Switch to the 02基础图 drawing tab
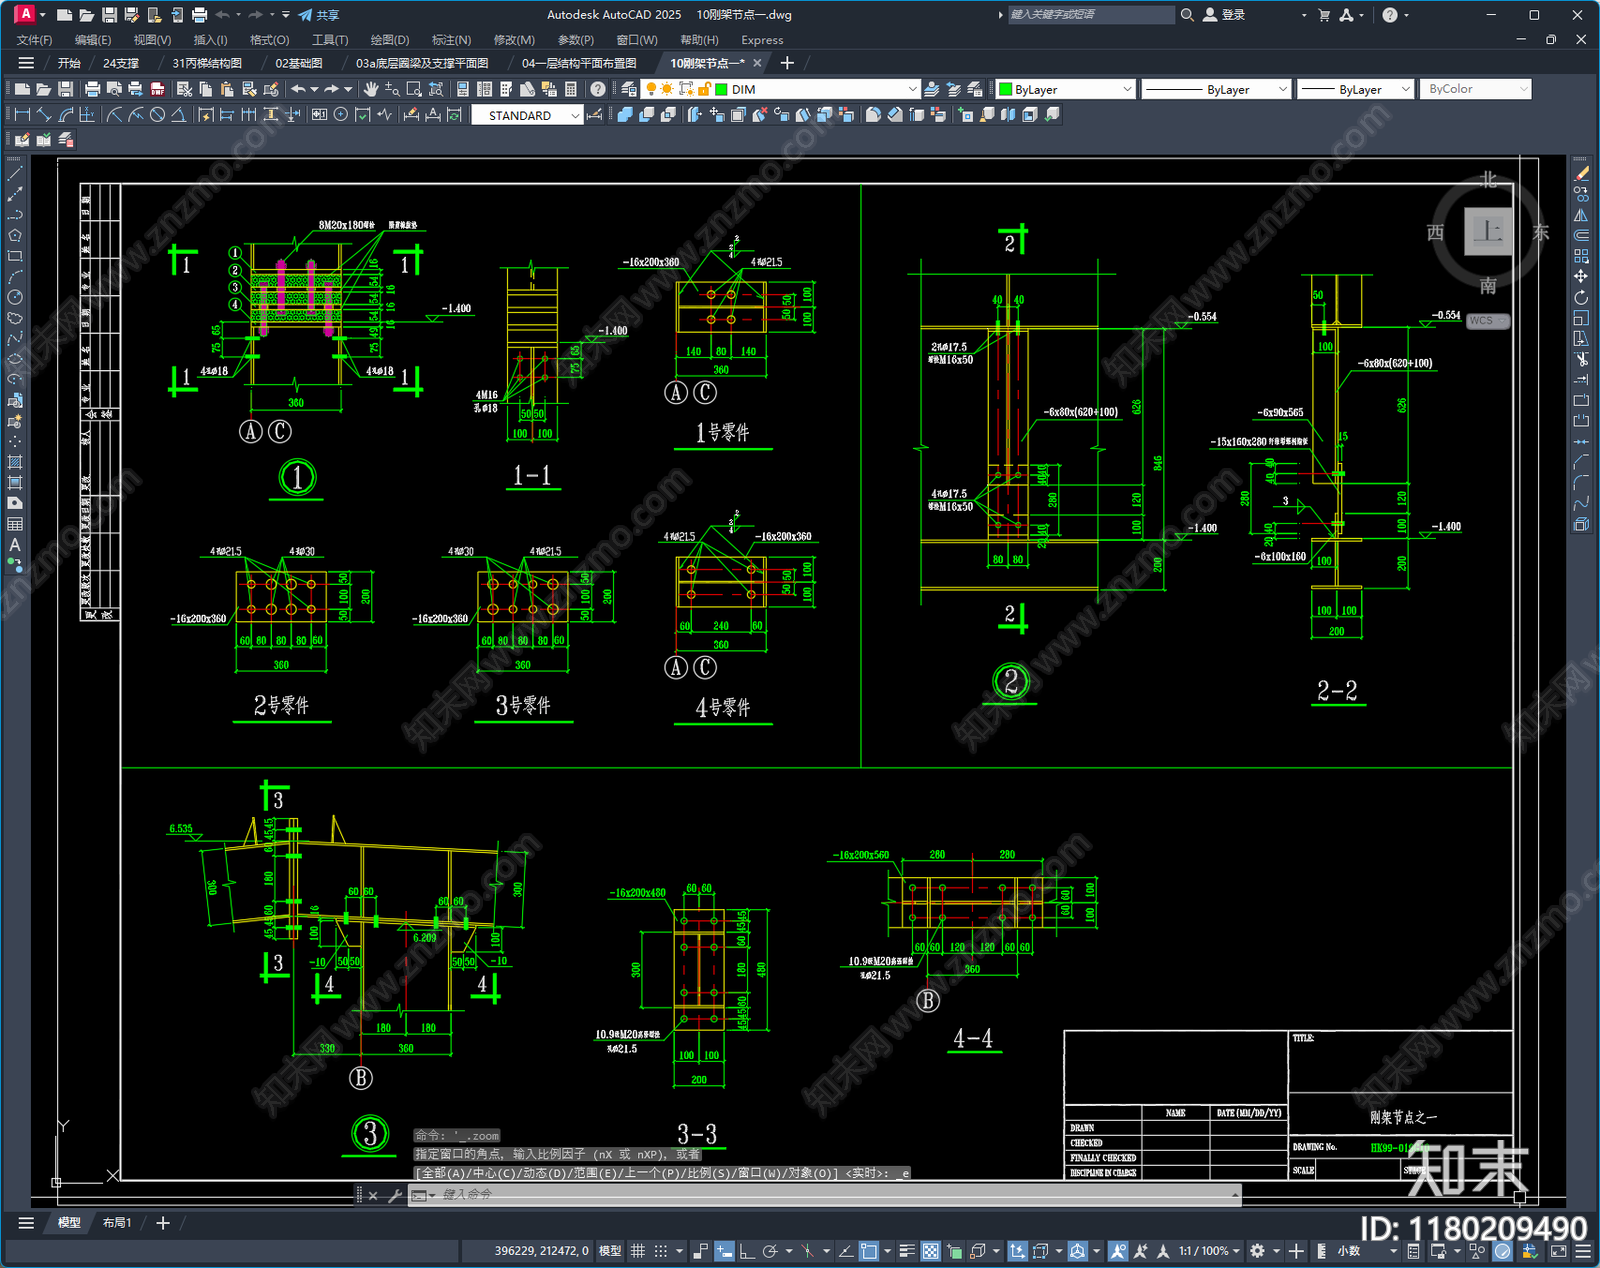1600x1268 pixels. (299, 63)
